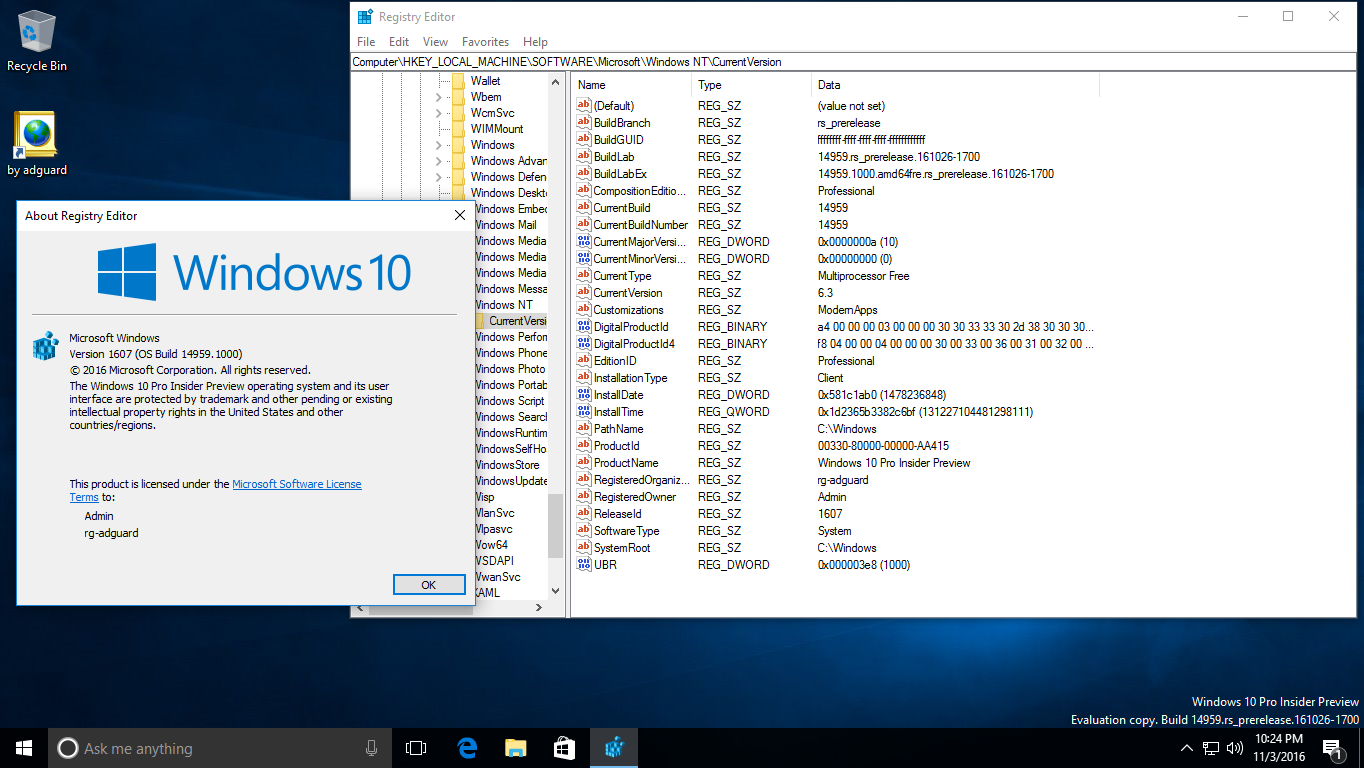
Task: Click the registry address bar path
Action: coord(853,62)
